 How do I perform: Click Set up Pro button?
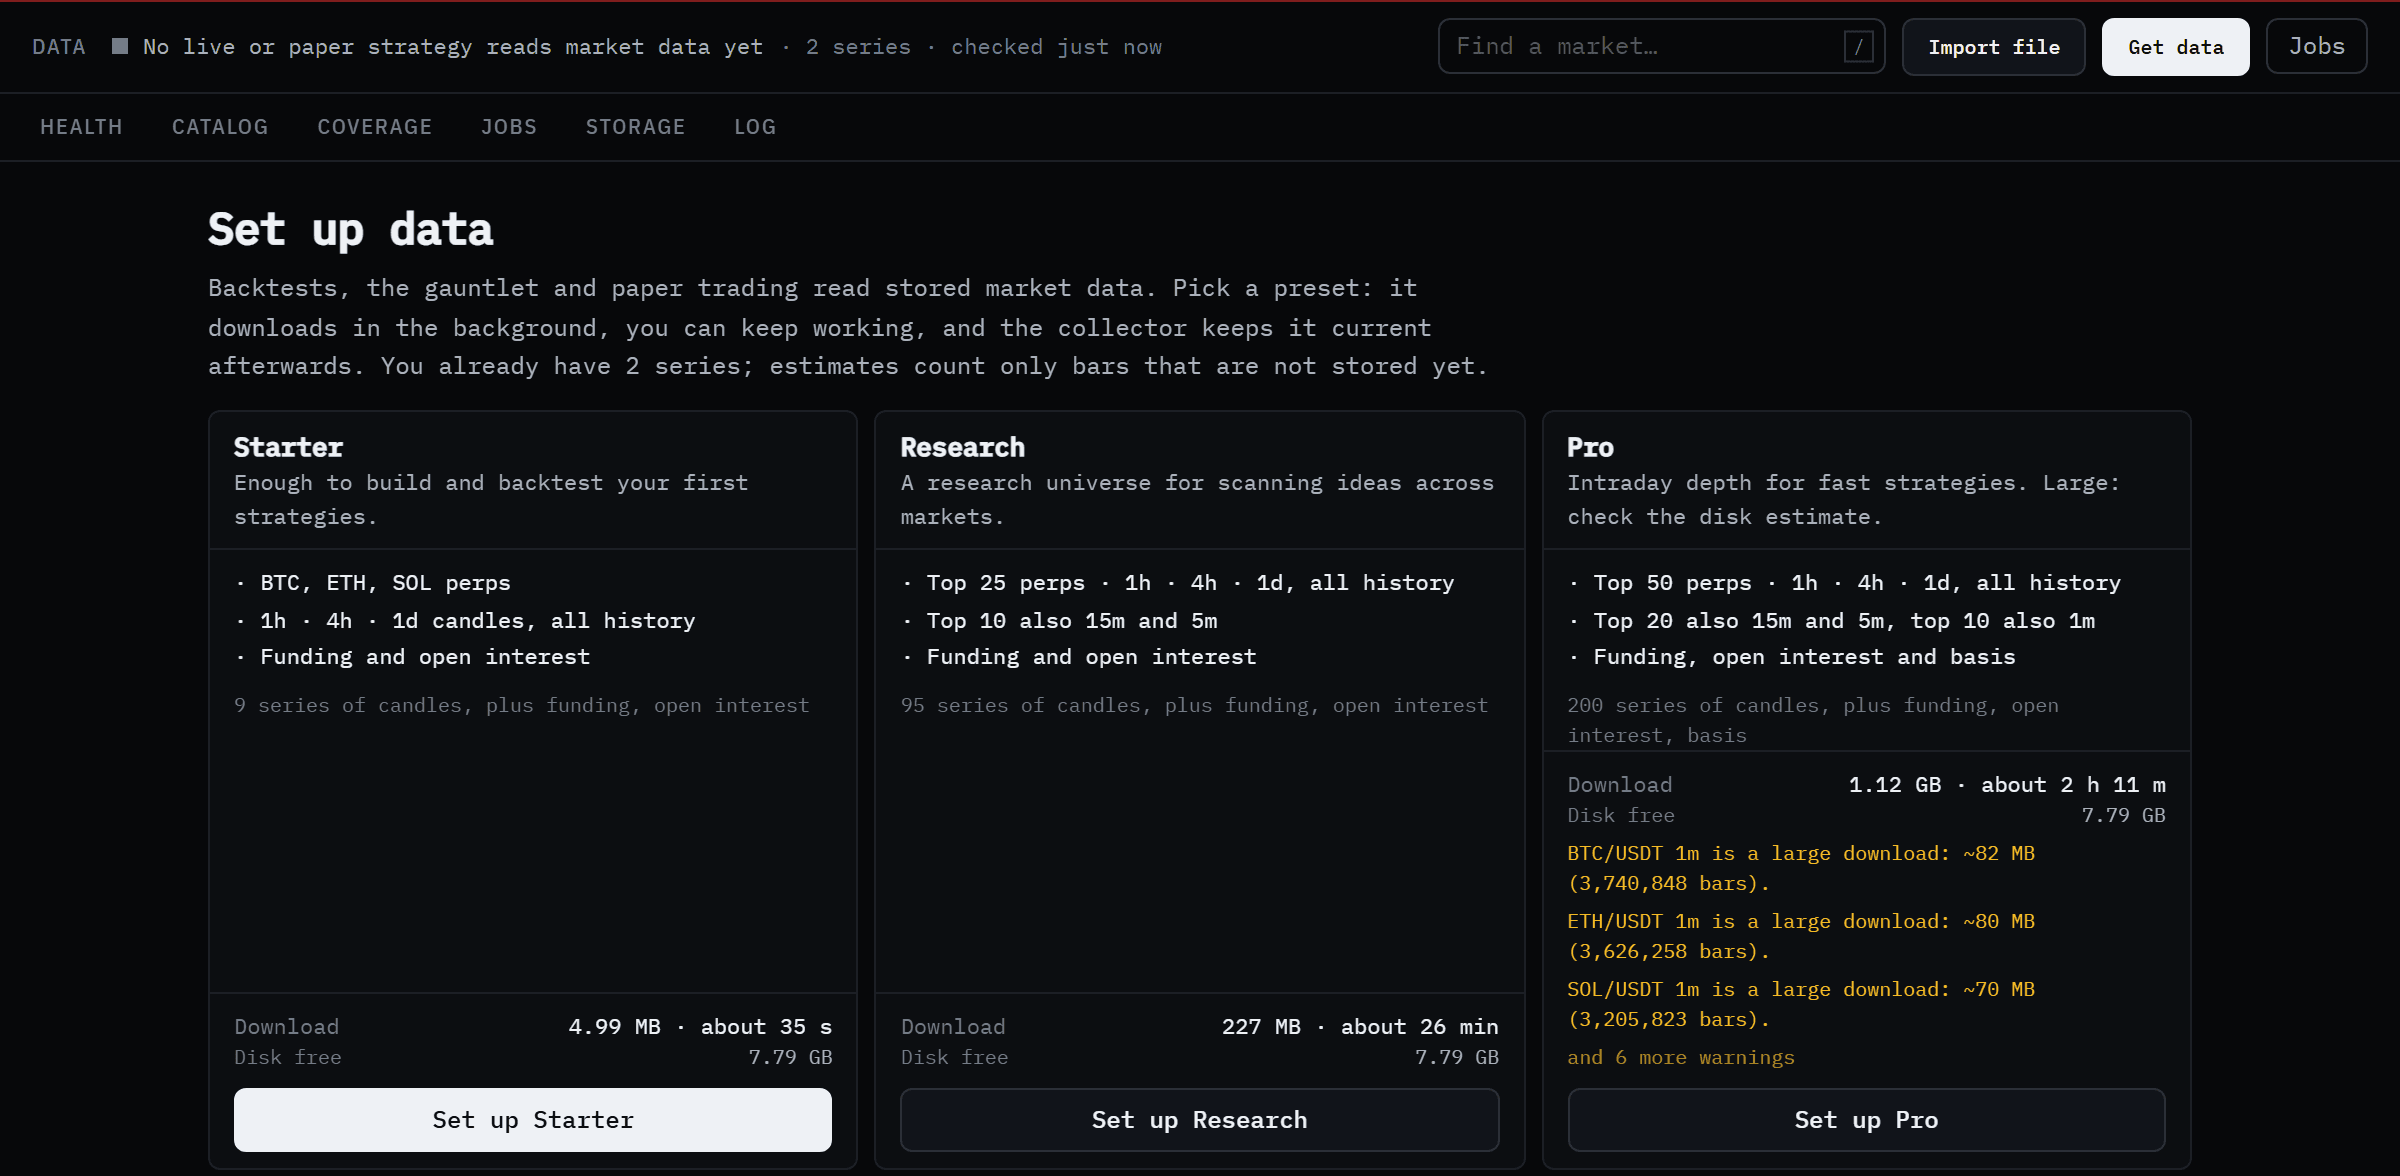click(x=1866, y=1120)
